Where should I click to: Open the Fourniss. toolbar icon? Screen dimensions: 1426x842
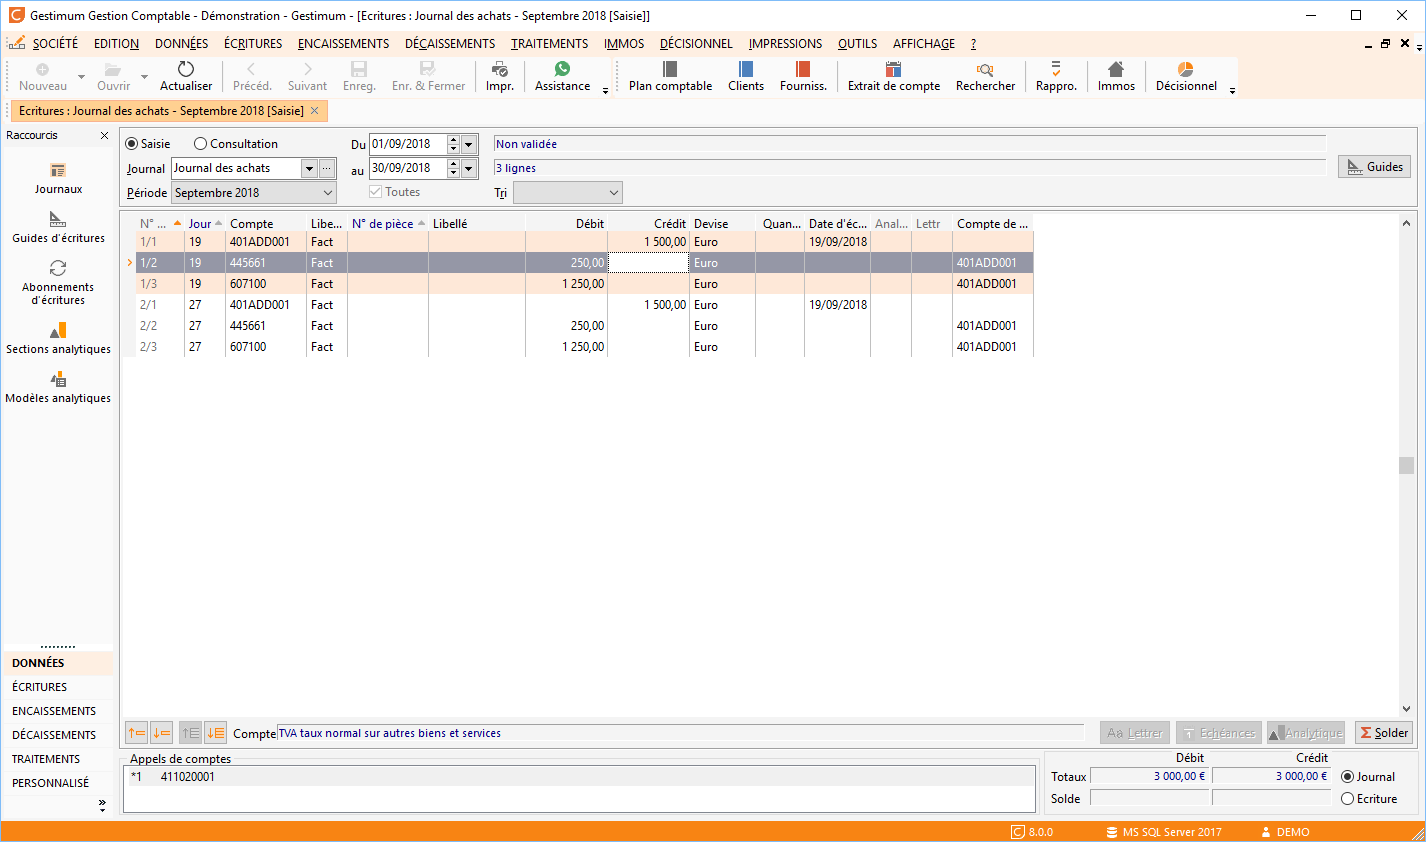[803, 69]
